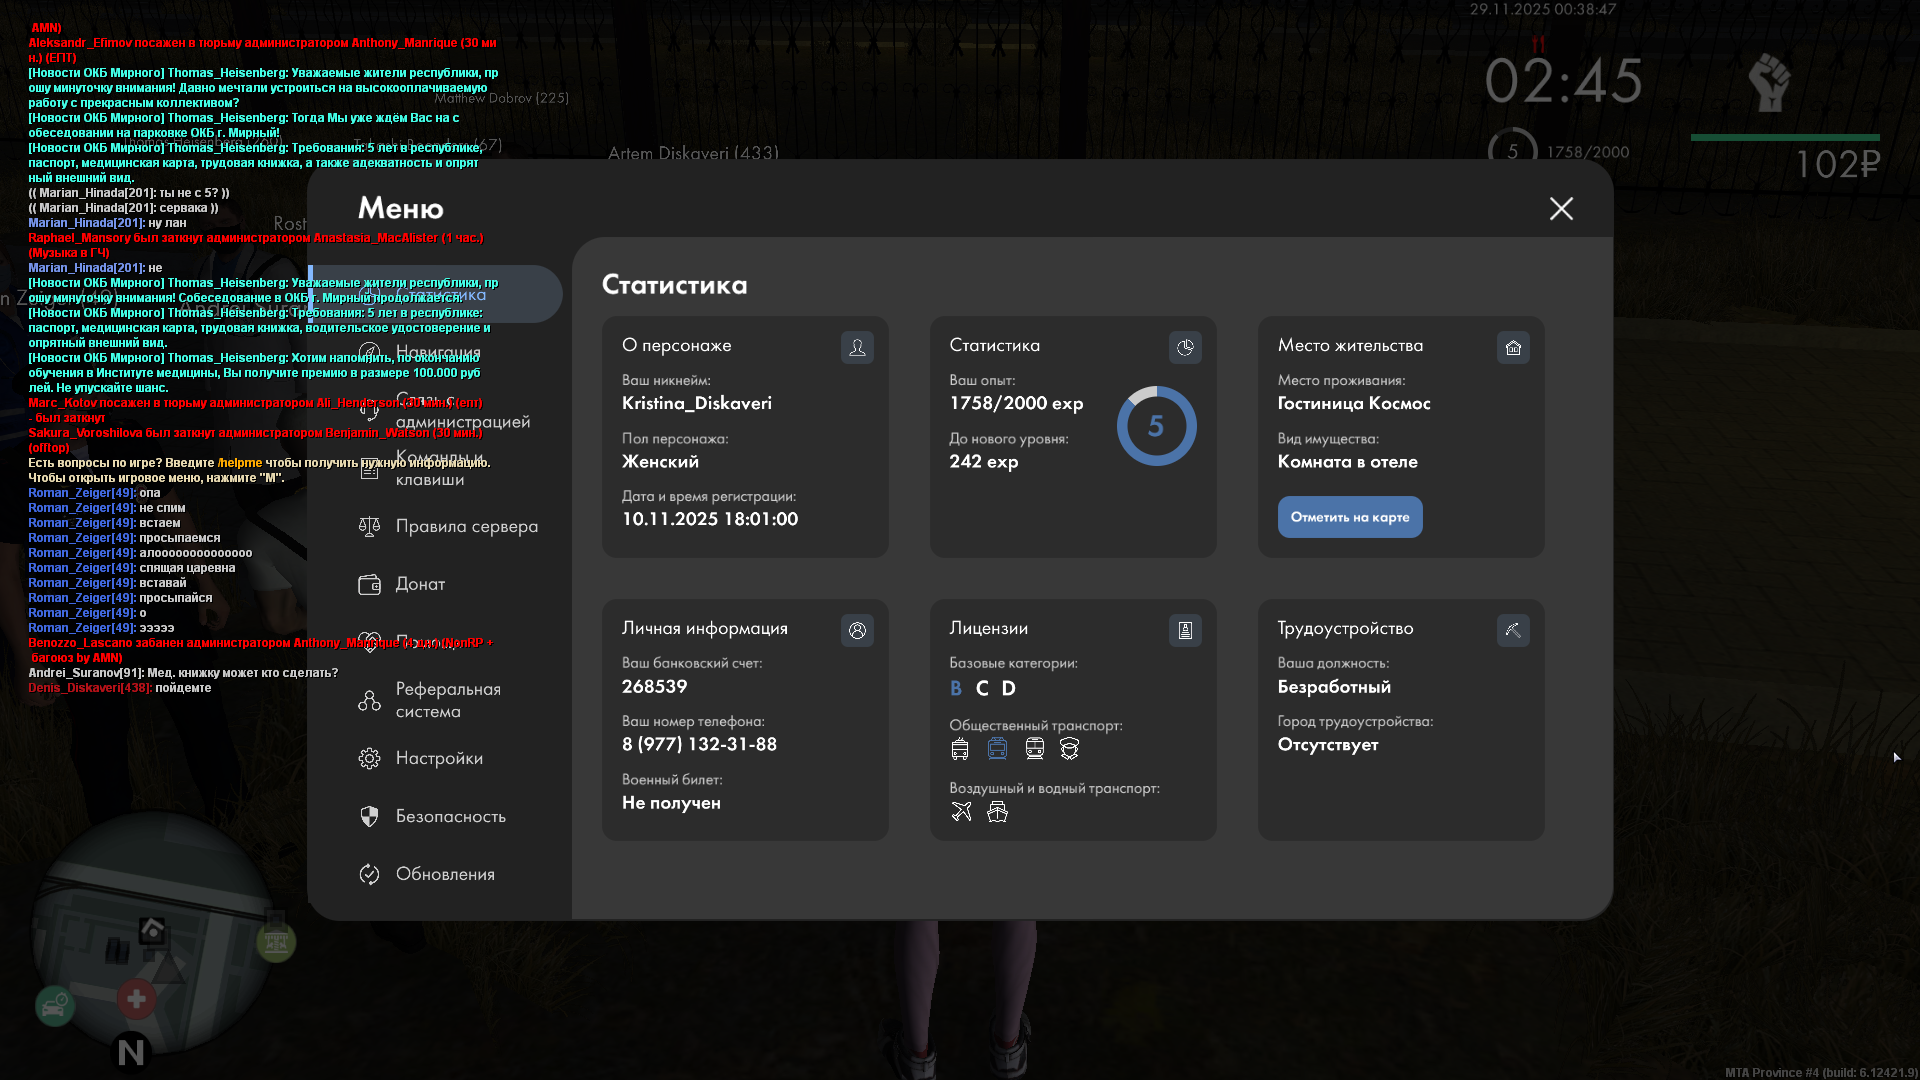
Task: Click the pie chart icon in Статистика card
Action: point(1185,347)
